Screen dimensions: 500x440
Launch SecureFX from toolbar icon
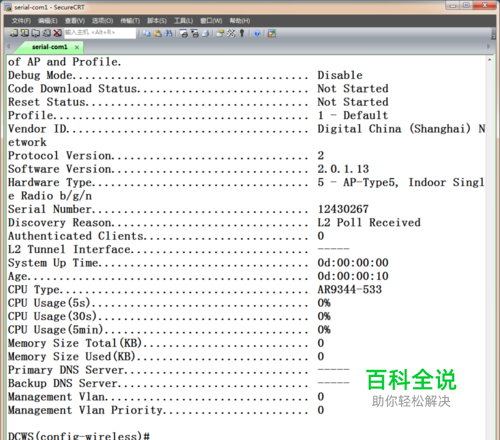tap(272, 33)
